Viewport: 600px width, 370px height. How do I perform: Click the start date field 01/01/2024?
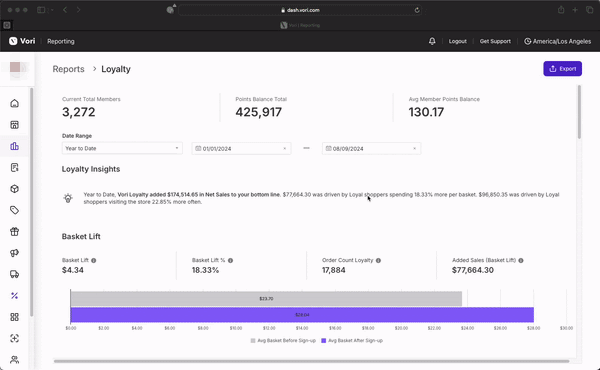point(241,148)
